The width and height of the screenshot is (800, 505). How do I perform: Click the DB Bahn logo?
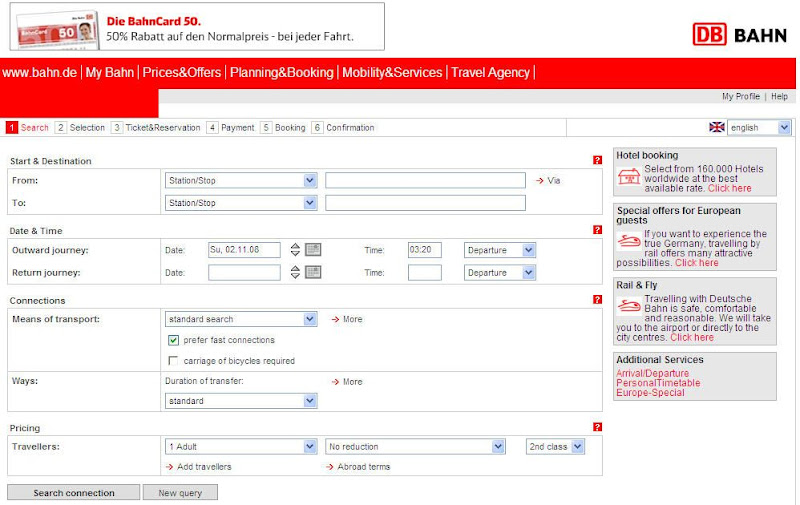coord(739,35)
